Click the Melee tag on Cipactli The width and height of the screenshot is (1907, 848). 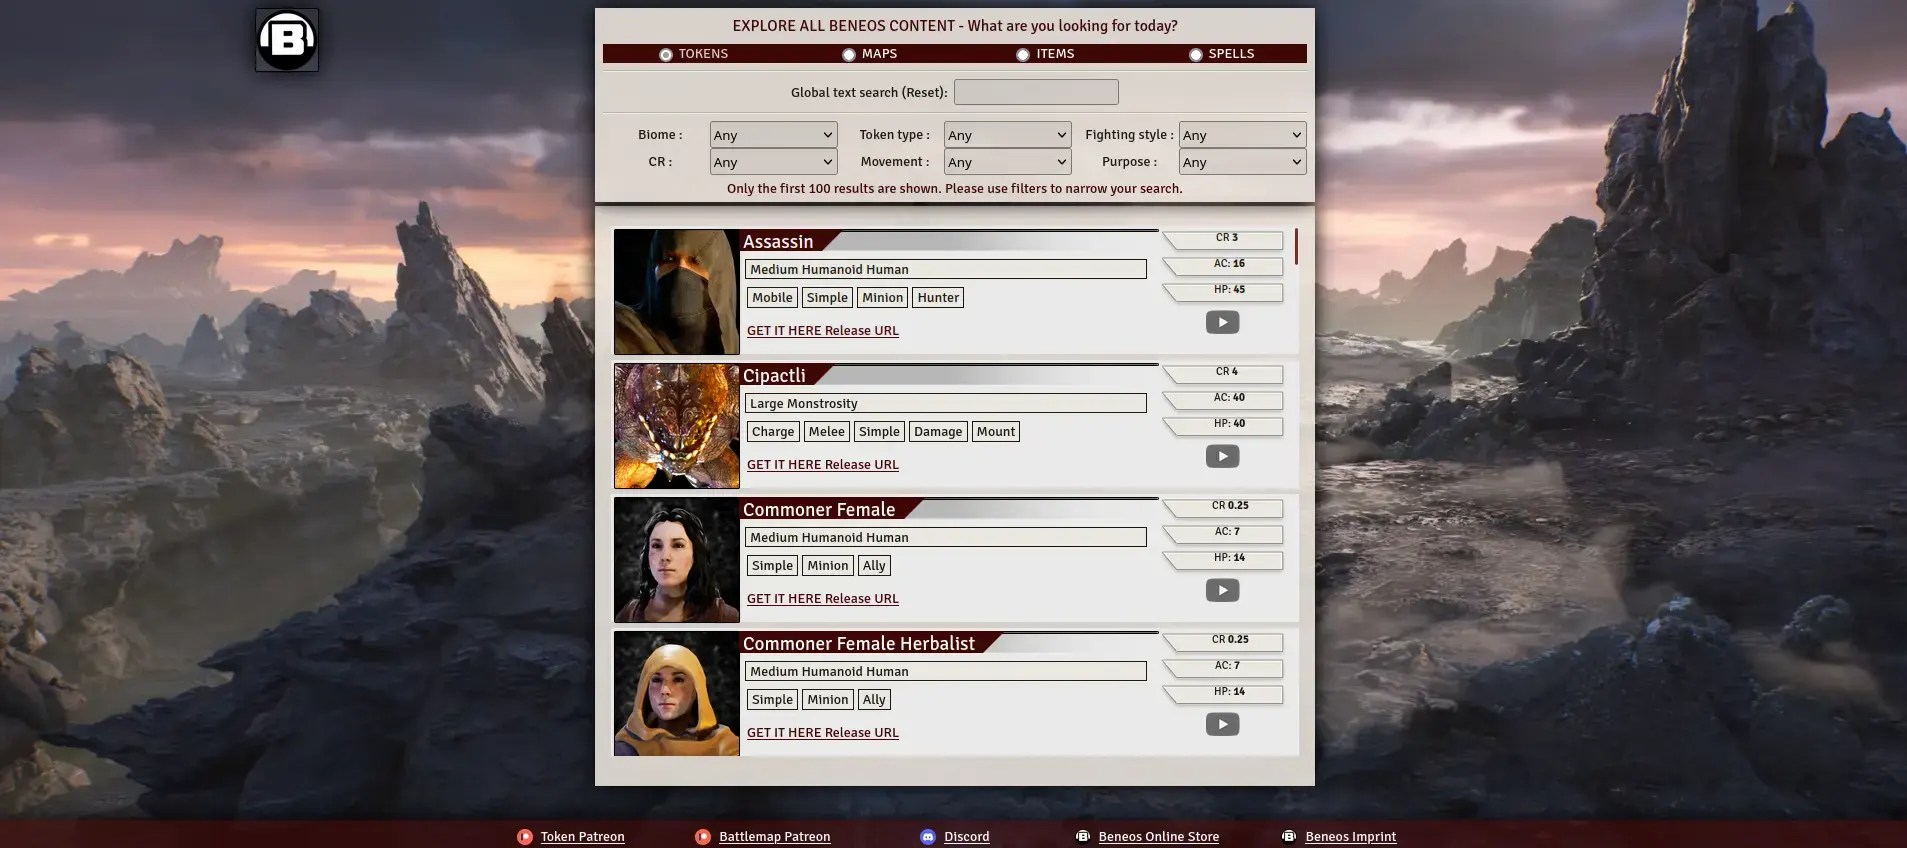click(826, 432)
